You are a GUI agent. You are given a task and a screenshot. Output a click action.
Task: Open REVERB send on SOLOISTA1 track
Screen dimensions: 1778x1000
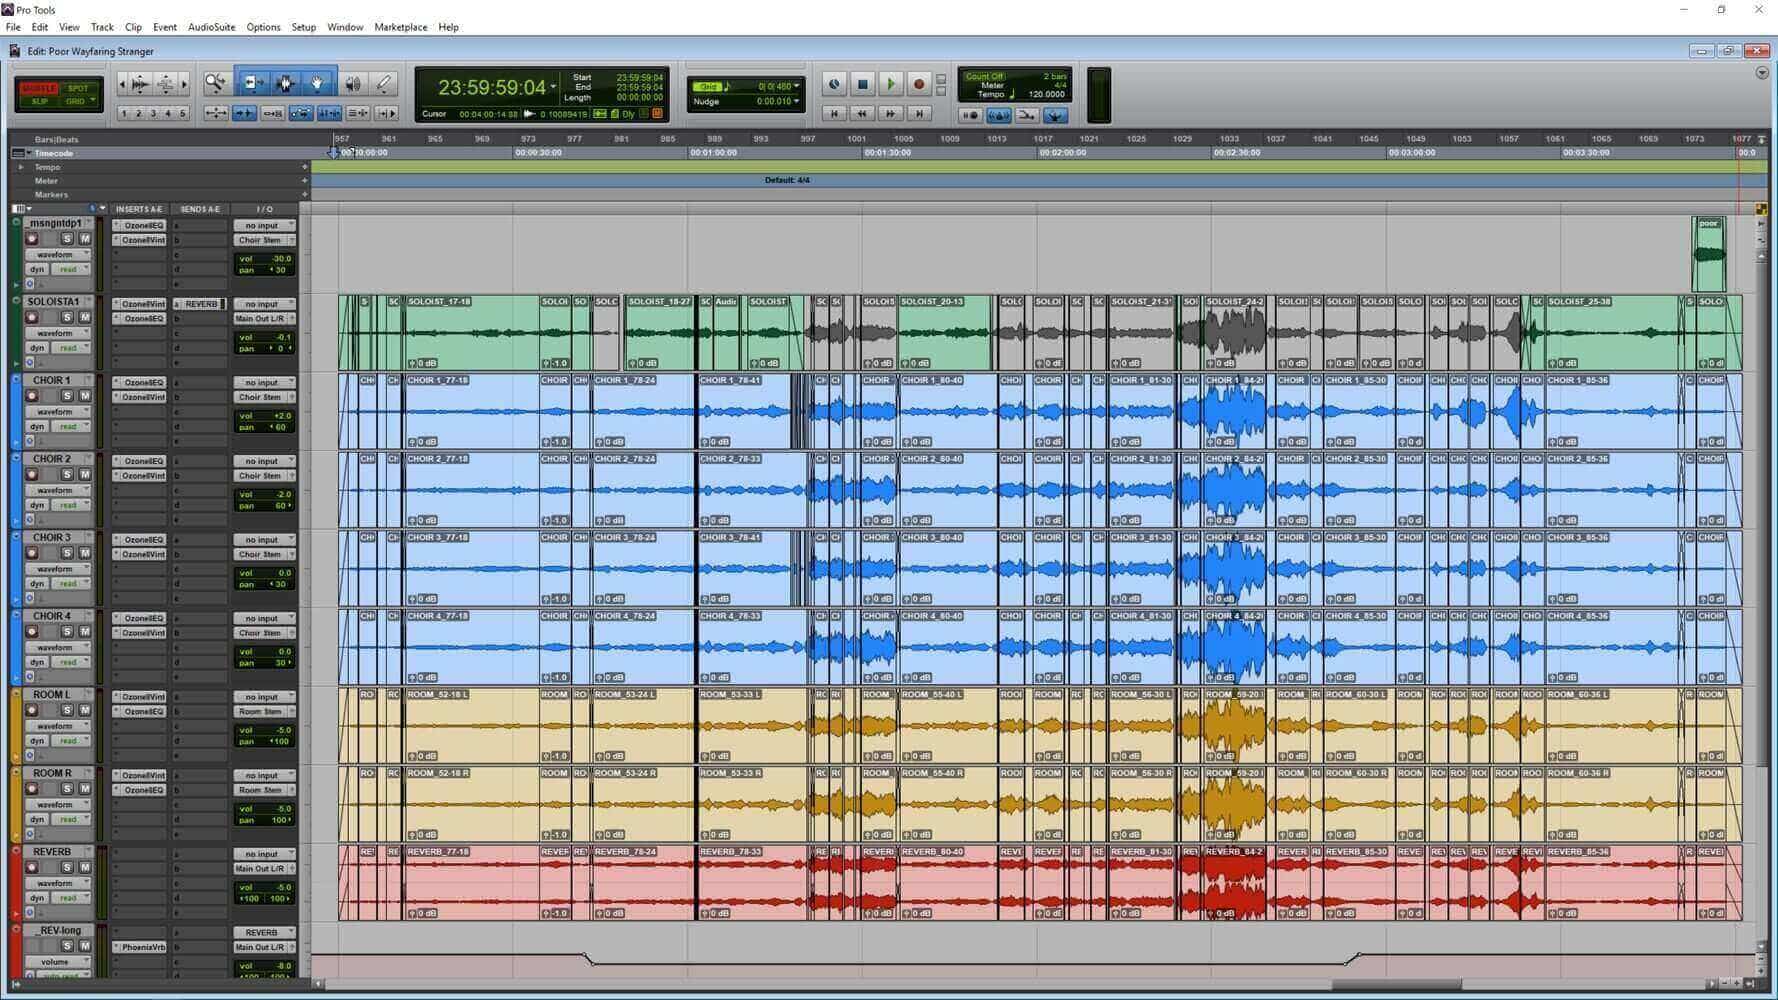(199, 304)
